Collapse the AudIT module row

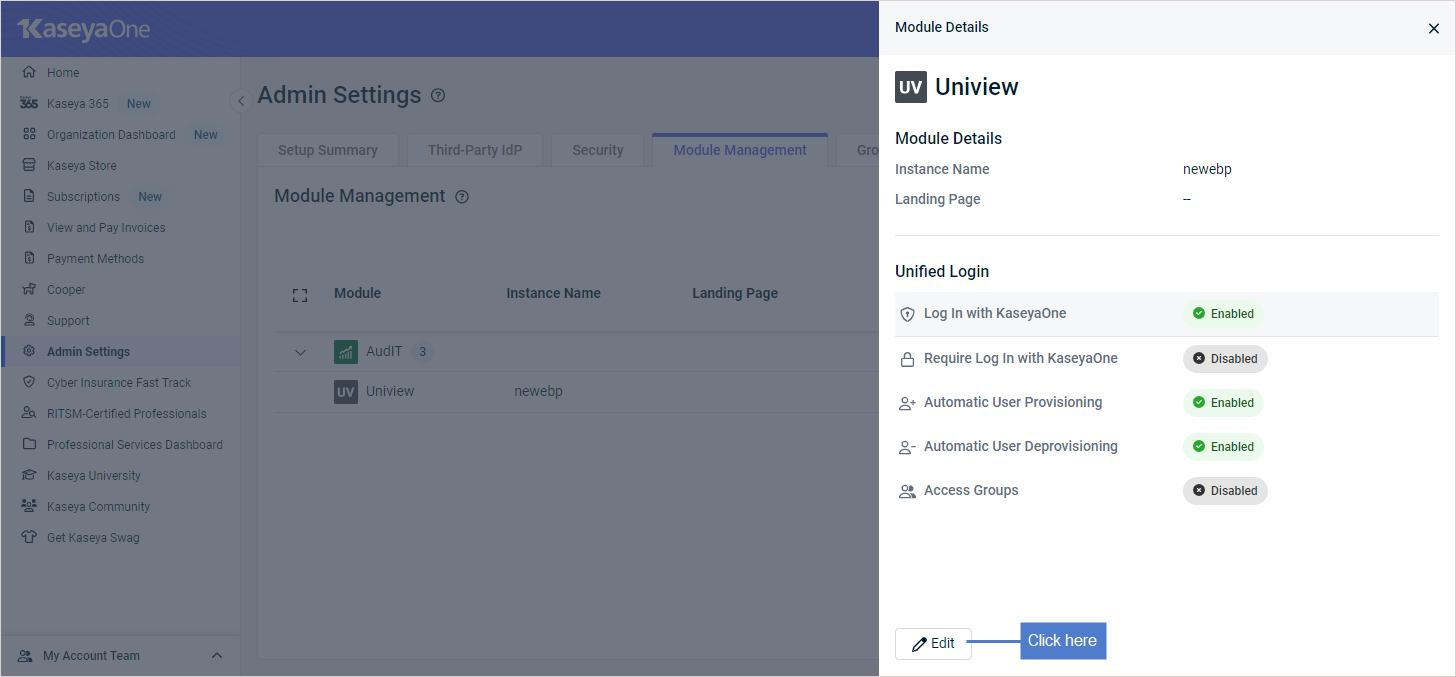pyautogui.click(x=300, y=352)
